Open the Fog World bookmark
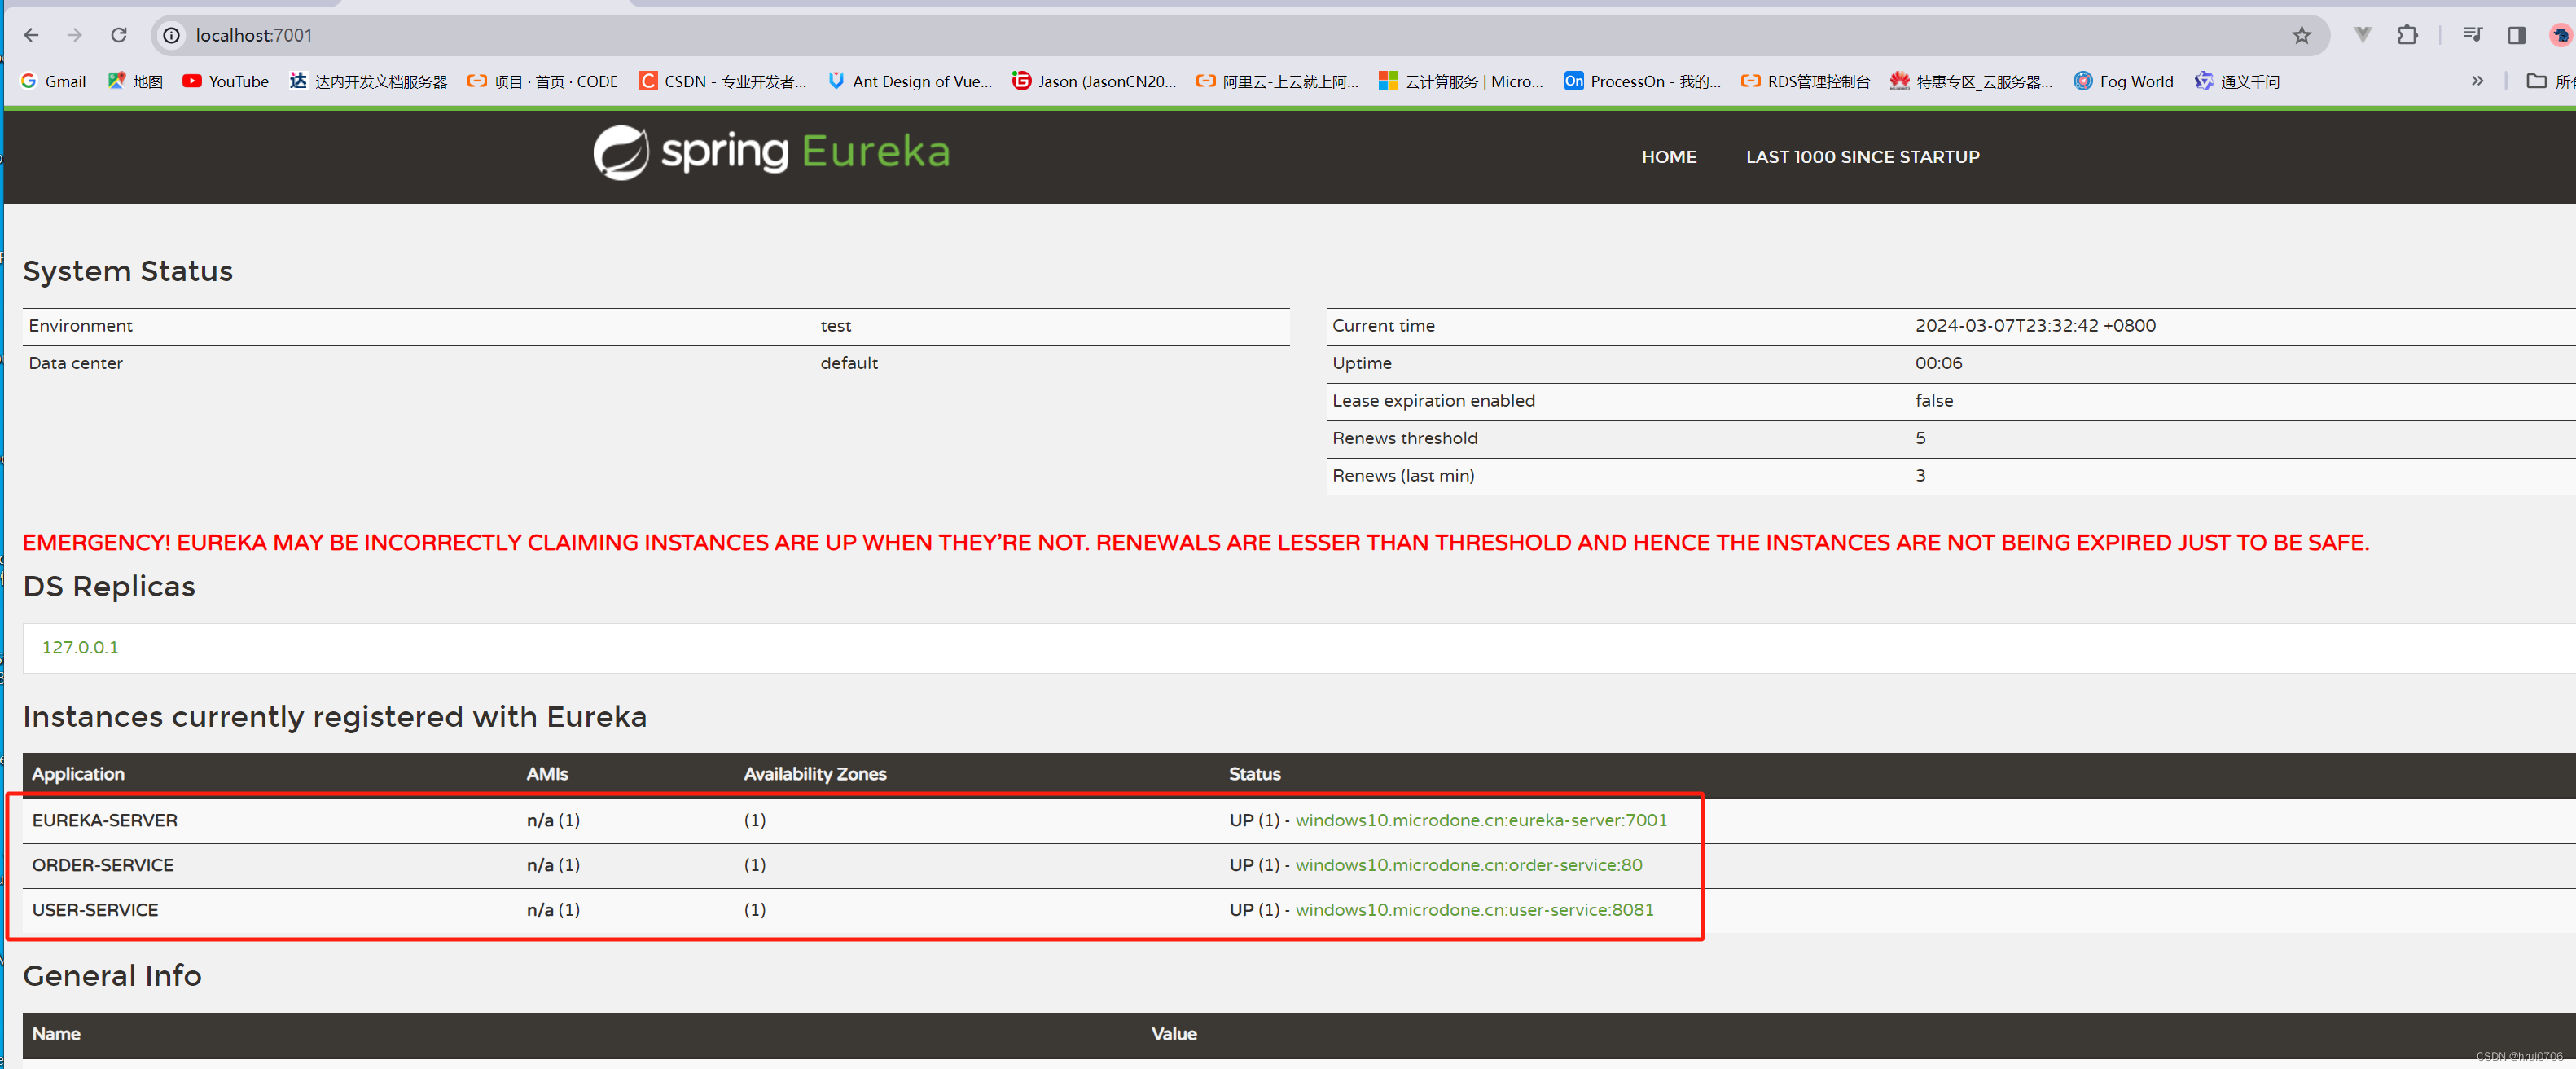 (x=2123, y=81)
